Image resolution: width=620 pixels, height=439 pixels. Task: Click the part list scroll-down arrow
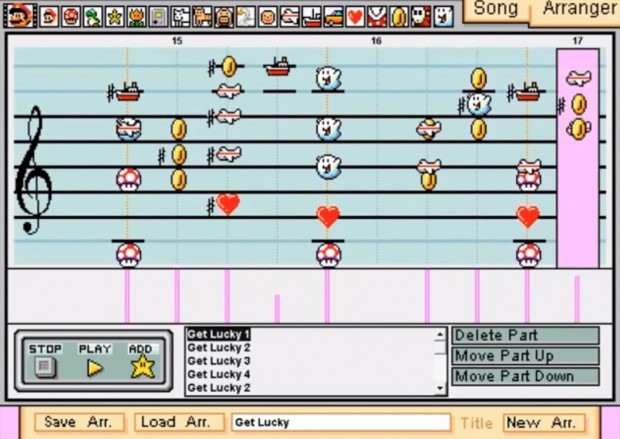440,388
